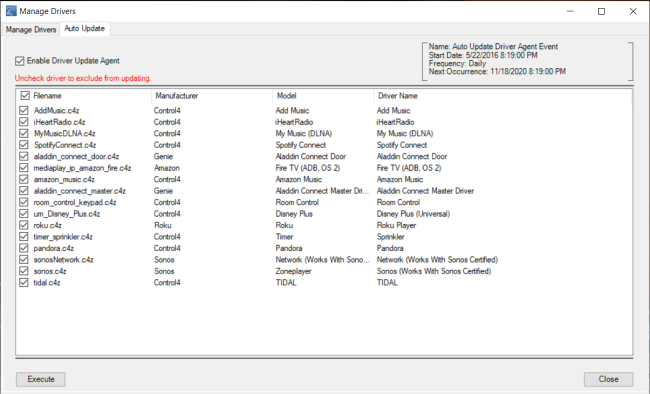Close the window with the title bar X
Screen dimensions: 650x394
click(x=633, y=11)
